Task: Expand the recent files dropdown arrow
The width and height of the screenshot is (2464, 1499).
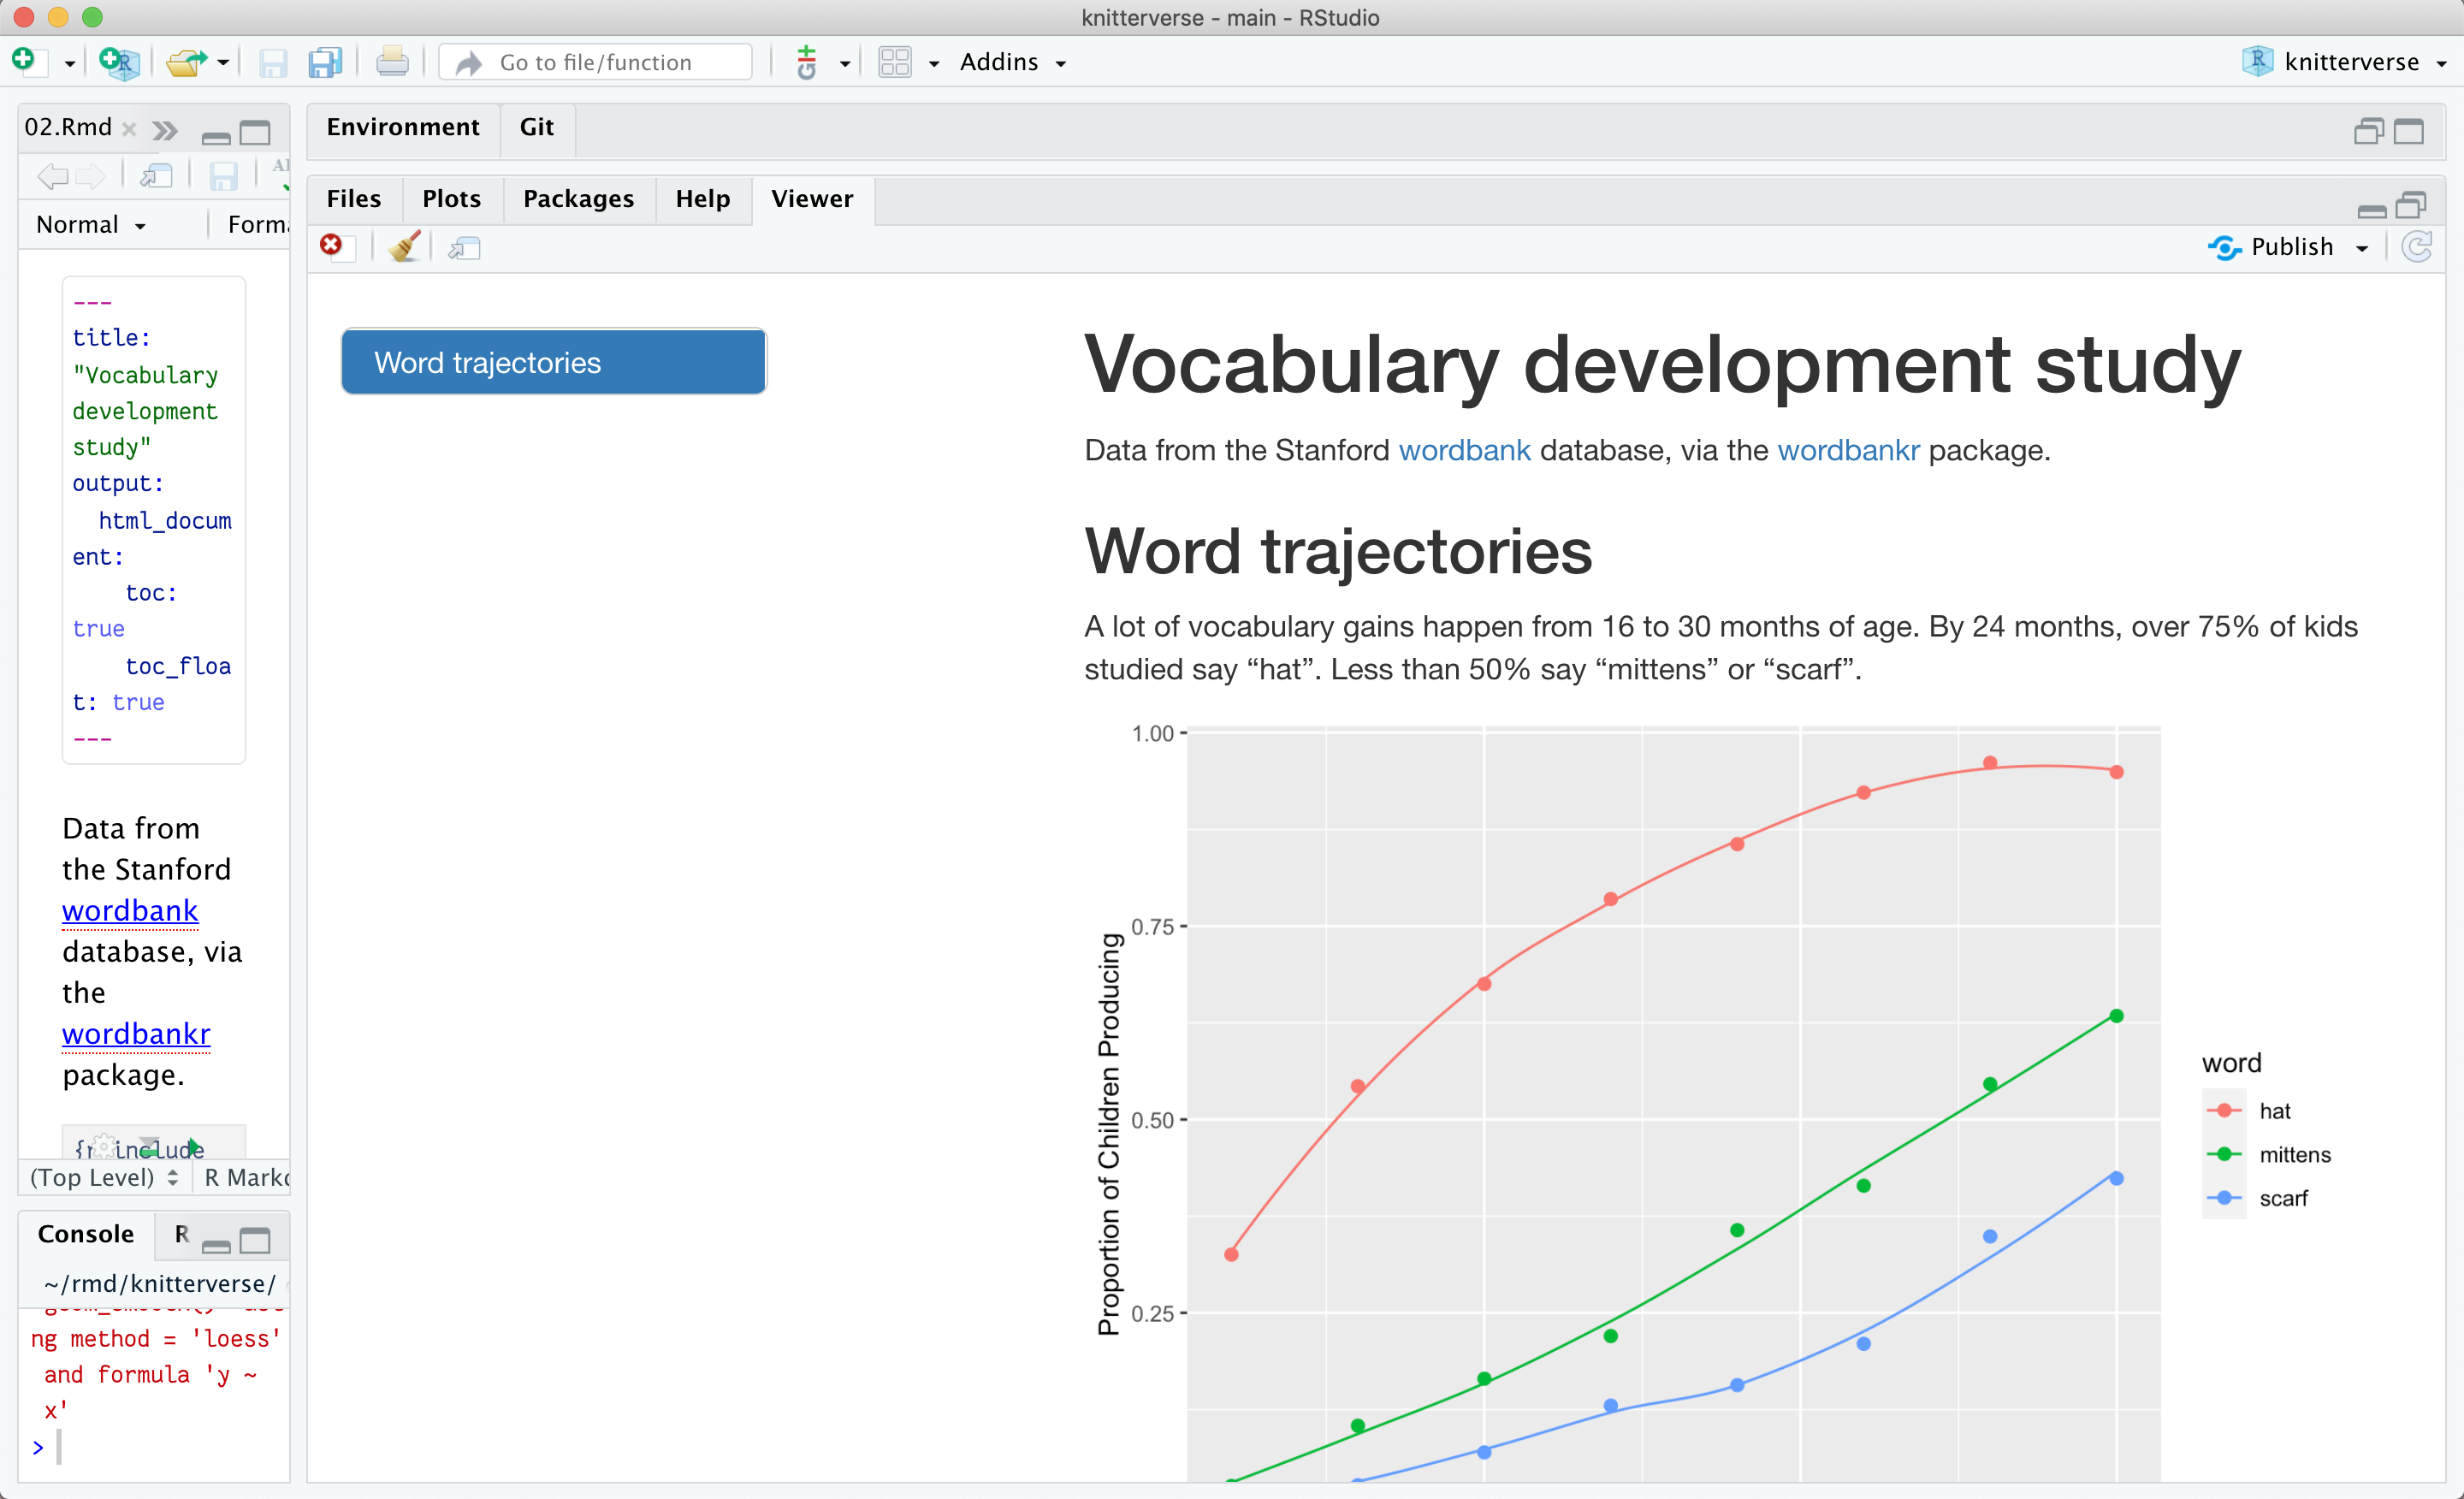Action: [223, 63]
